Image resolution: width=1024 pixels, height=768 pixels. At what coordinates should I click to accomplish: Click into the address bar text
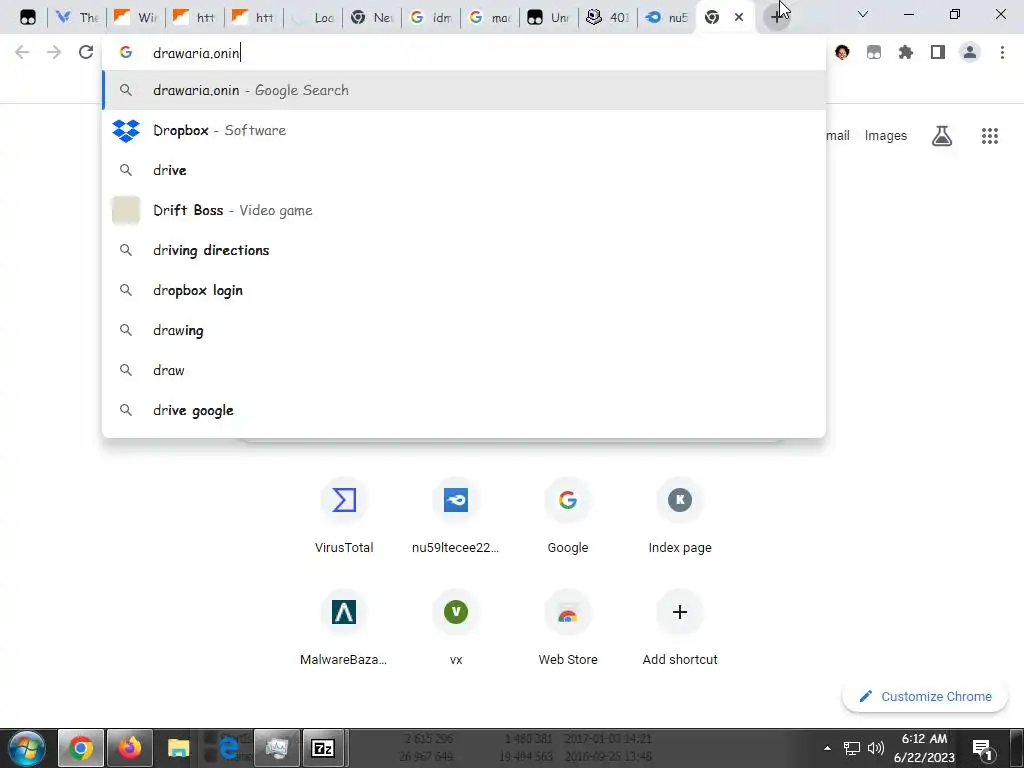pos(197,53)
